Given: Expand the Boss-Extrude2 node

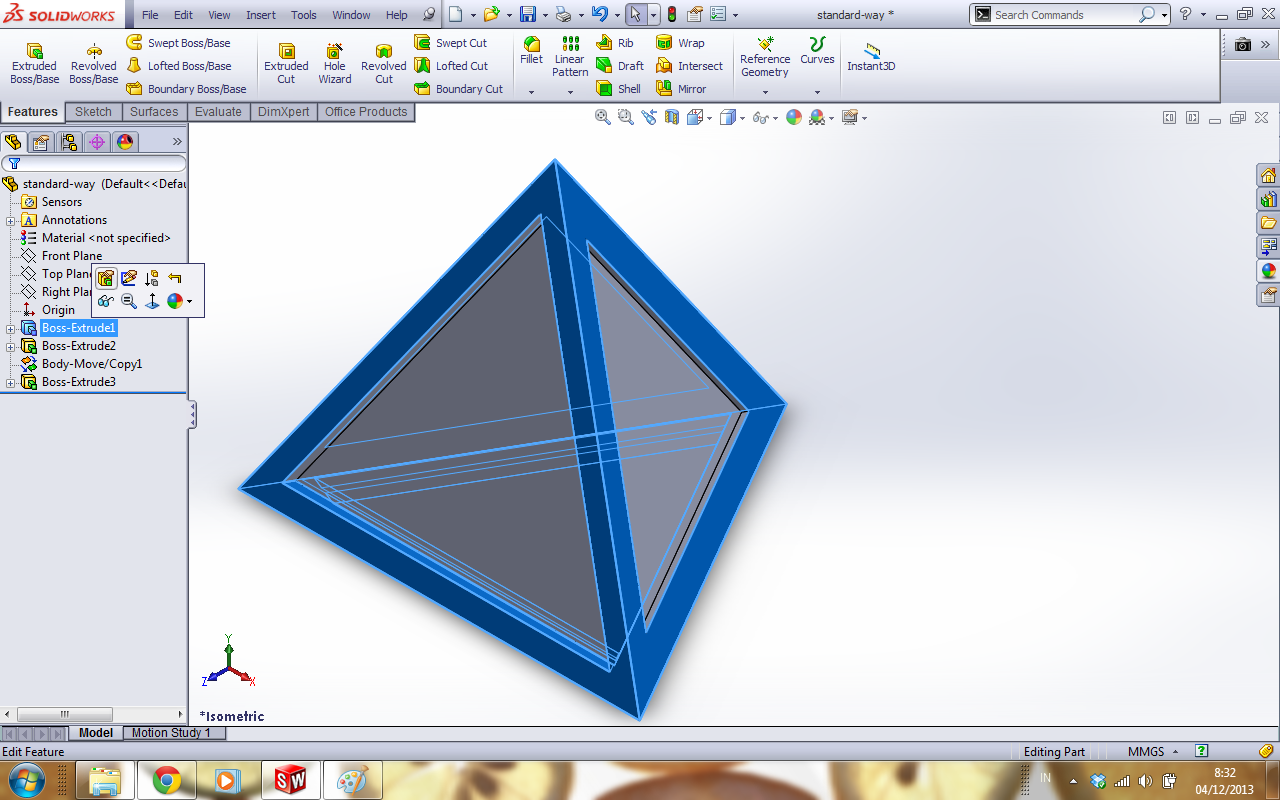Looking at the screenshot, I should [x=11, y=346].
